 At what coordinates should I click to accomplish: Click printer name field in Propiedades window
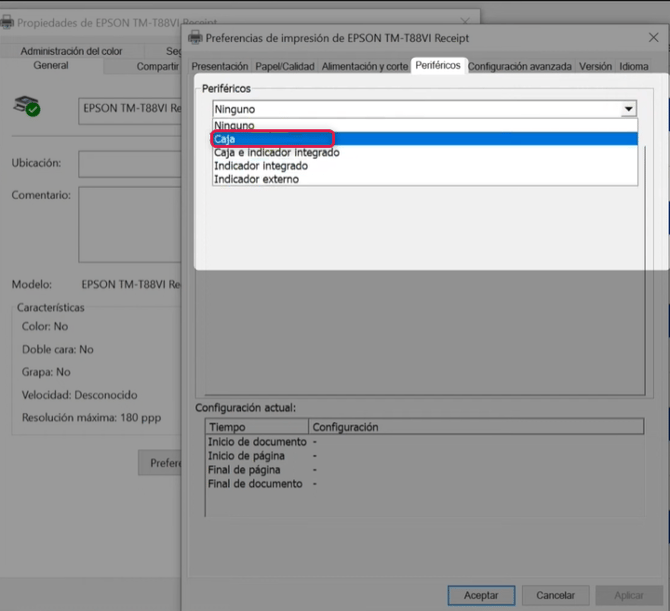(x=129, y=111)
